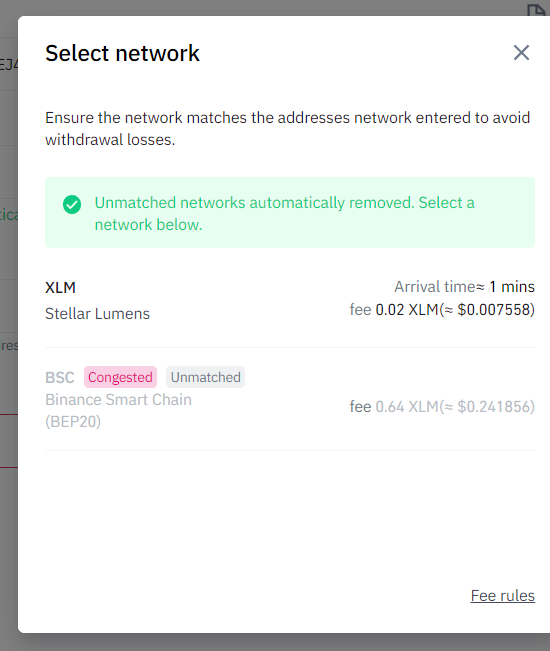
Task: Choose Stellar Lumens network name
Action: 97,313
